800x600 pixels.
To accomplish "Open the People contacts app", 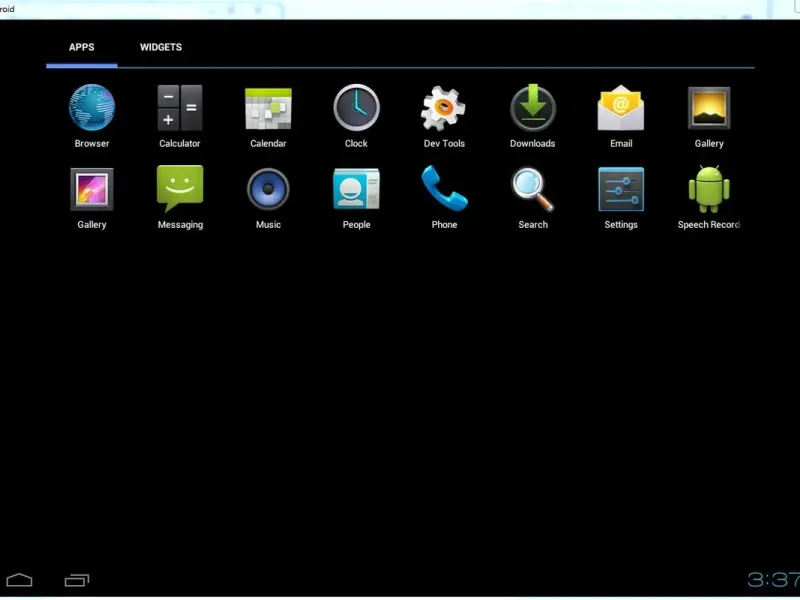I will point(356,189).
